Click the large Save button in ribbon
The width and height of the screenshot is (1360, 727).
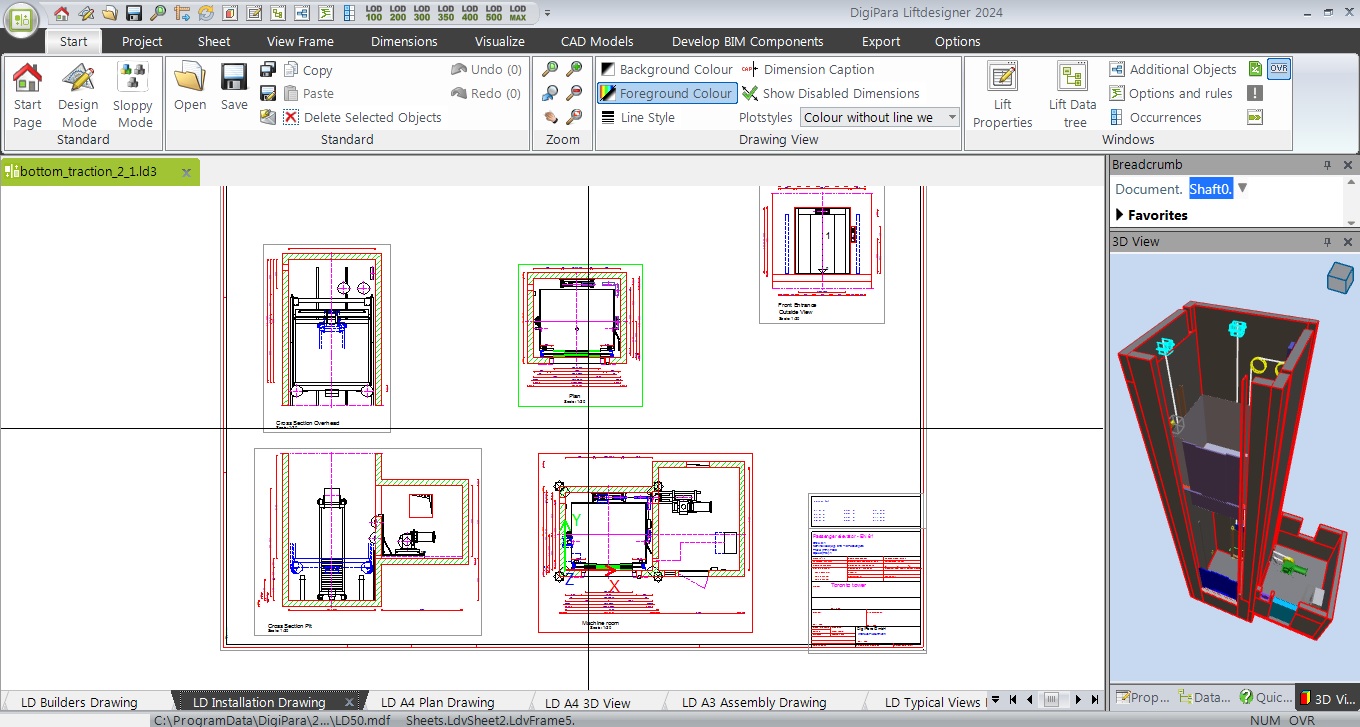234,87
